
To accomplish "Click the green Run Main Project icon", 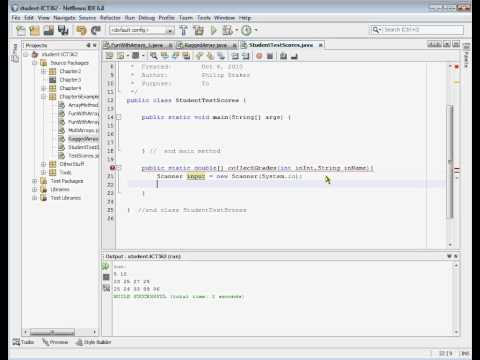I will (x=213, y=30).
